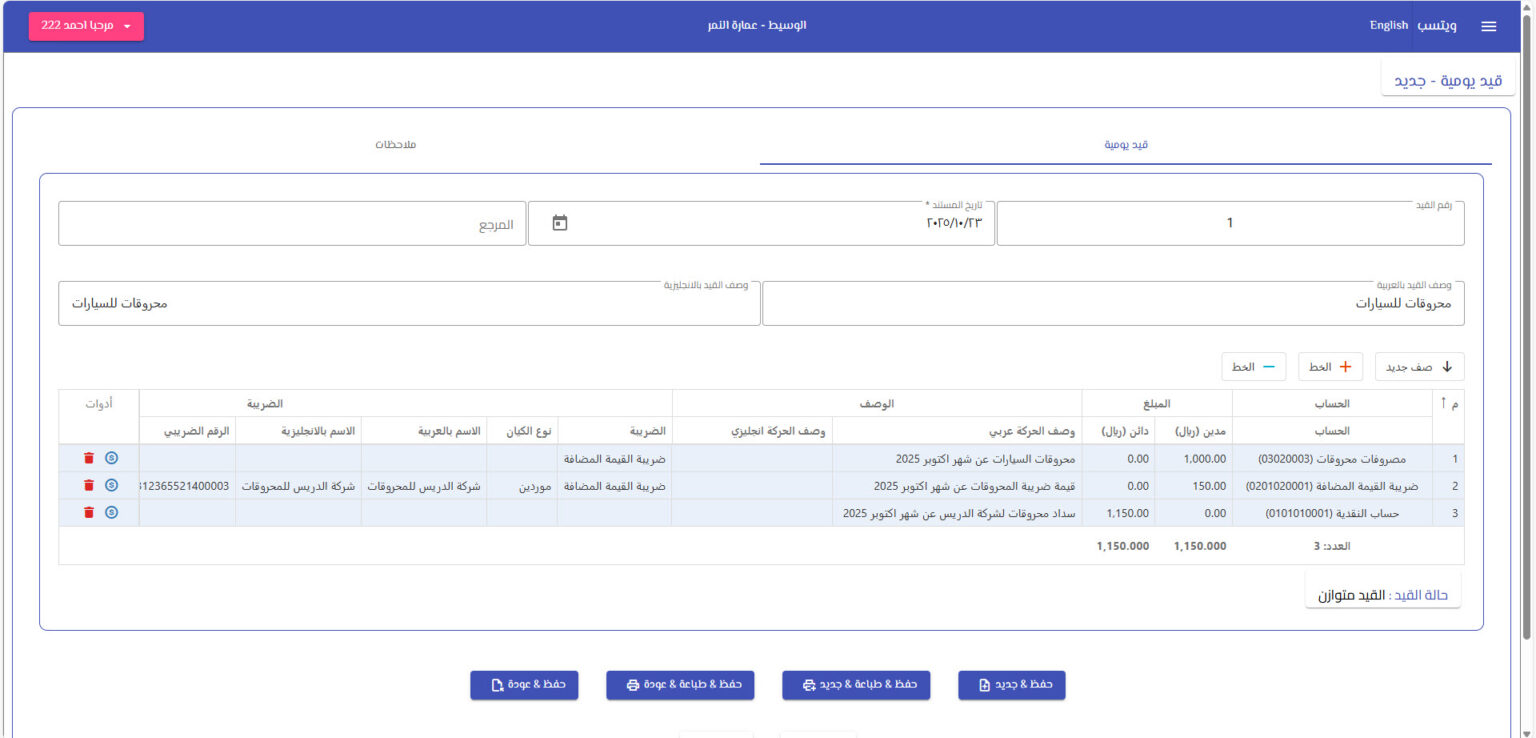
Task: Click the المرجع reference input field
Action: click(292, 224)
